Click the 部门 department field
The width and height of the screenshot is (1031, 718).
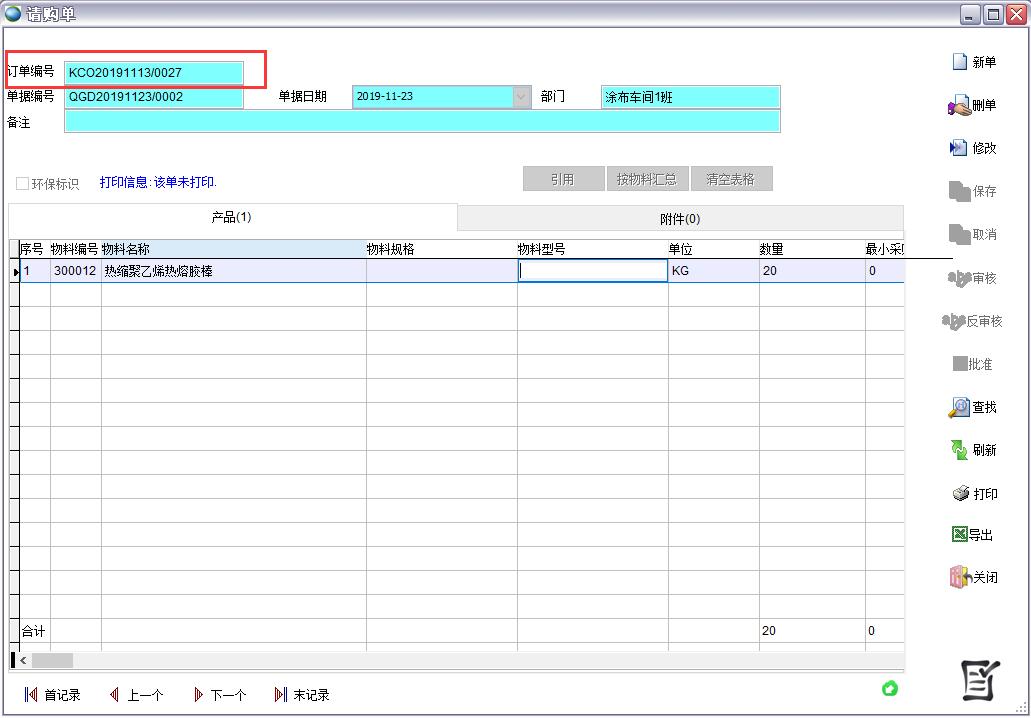click(x=690, y=97)
